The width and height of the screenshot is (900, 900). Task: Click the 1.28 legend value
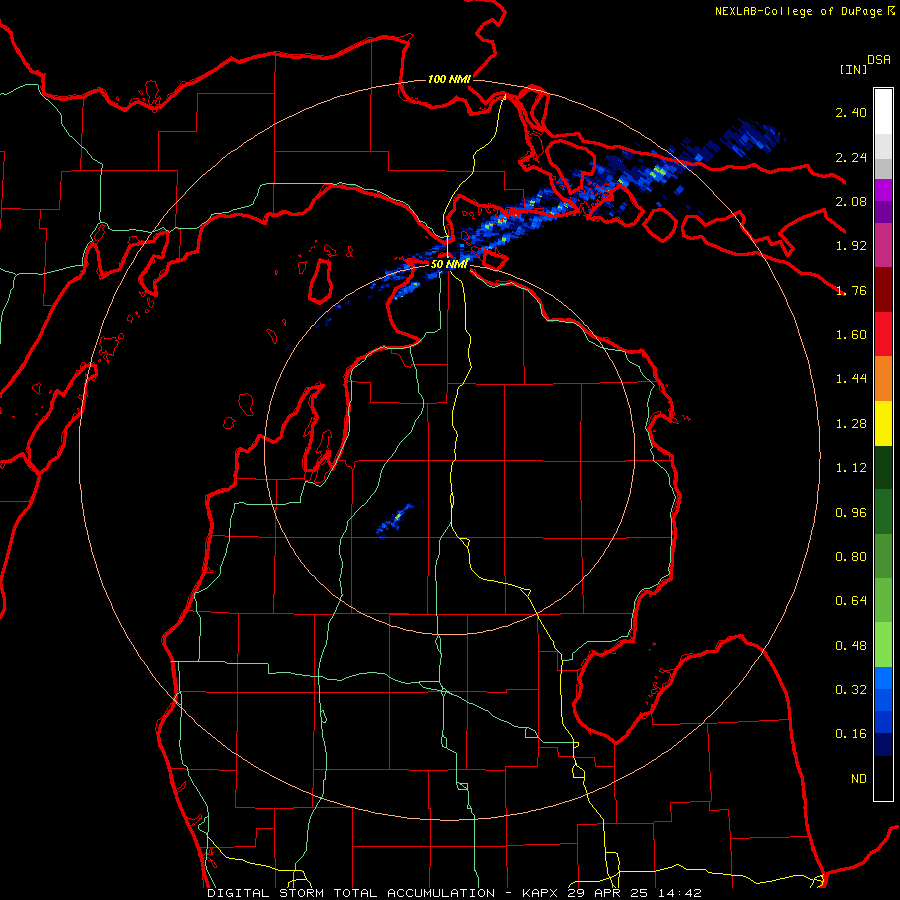click(851, 424)
